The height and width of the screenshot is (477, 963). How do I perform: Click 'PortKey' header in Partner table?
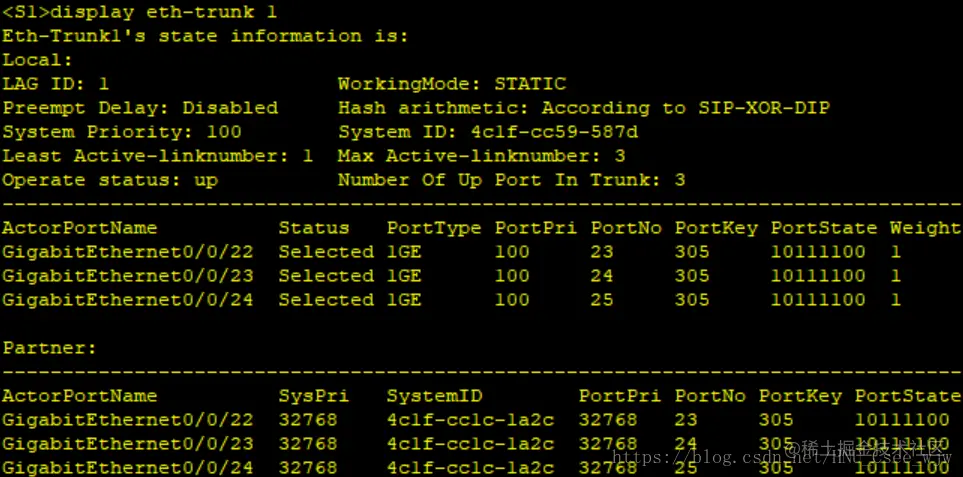(x=801, y=397)
